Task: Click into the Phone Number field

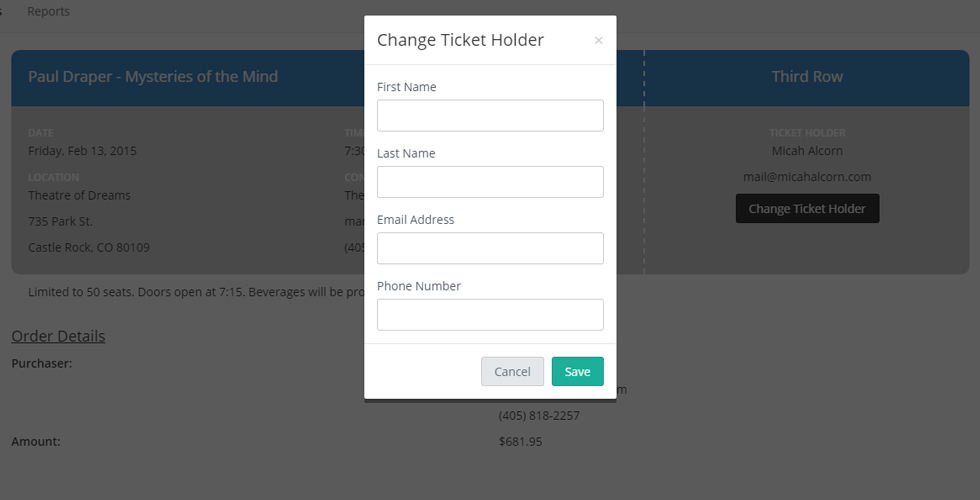Action: (x=490, y=314)
